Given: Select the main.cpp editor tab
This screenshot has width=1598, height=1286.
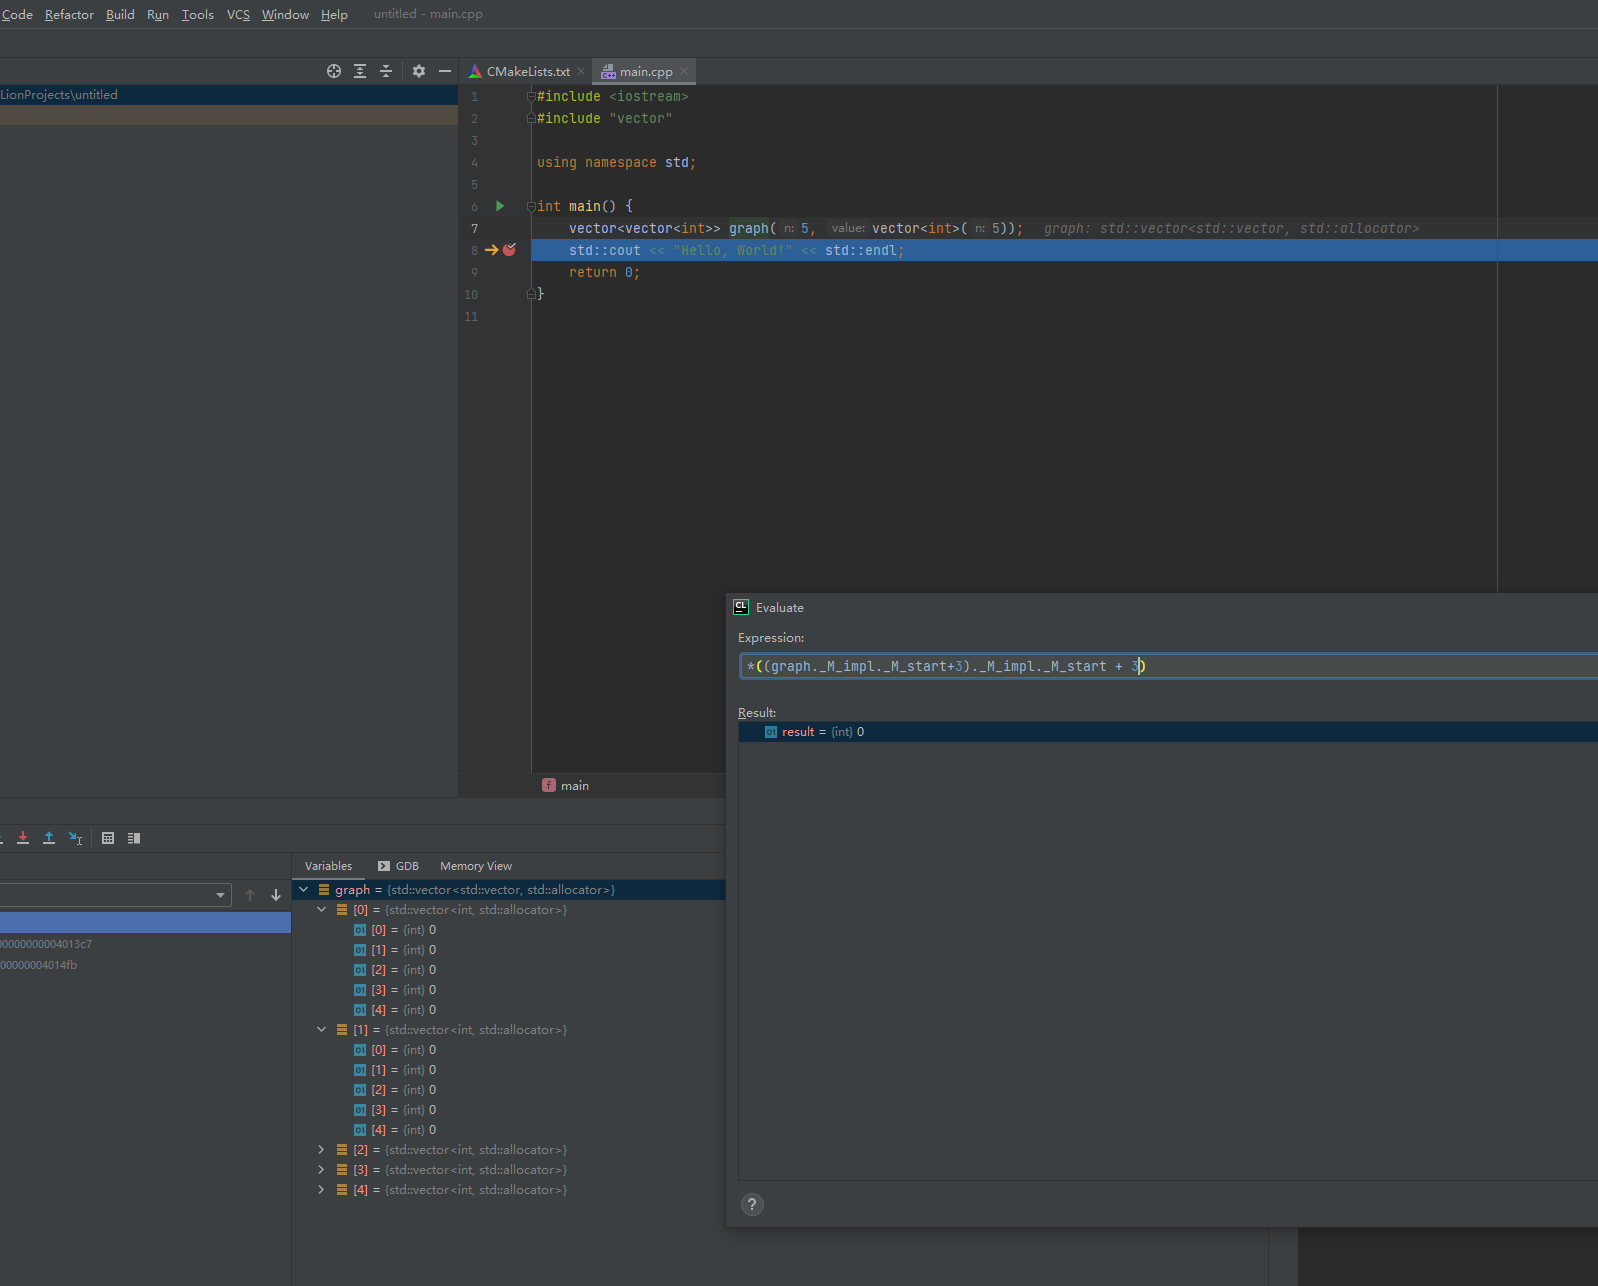Looking at the screenshot, I should click(646, 71).
